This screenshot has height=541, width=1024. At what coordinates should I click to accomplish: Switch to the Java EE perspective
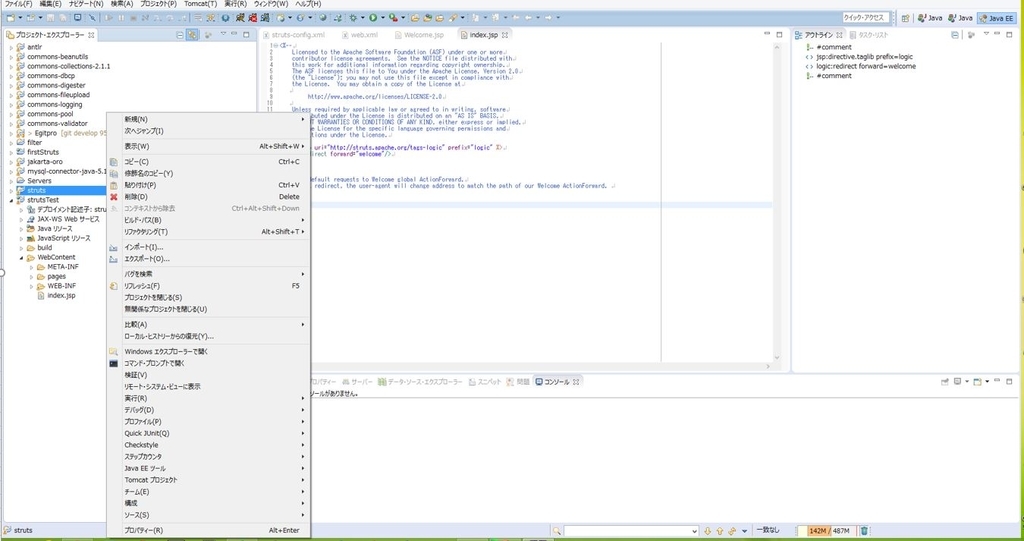pyautogui.click(x=995, y=18)
